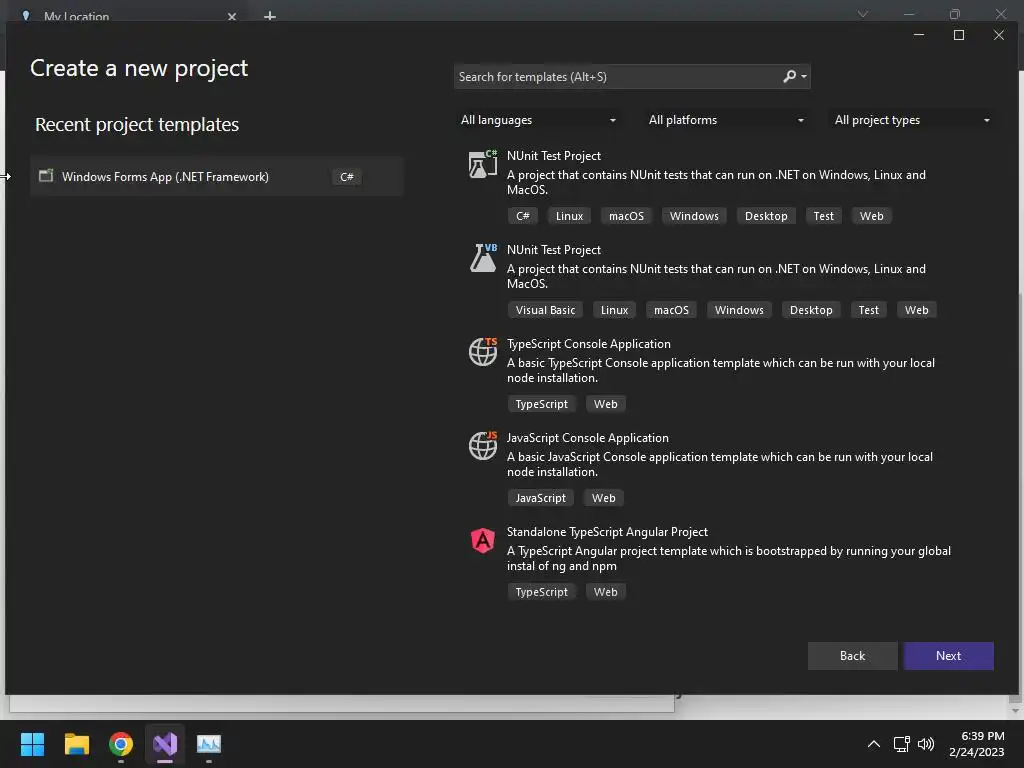Click macOS tag in Visual Basic NUnit row
The image size is (1024, 768).
671,310
